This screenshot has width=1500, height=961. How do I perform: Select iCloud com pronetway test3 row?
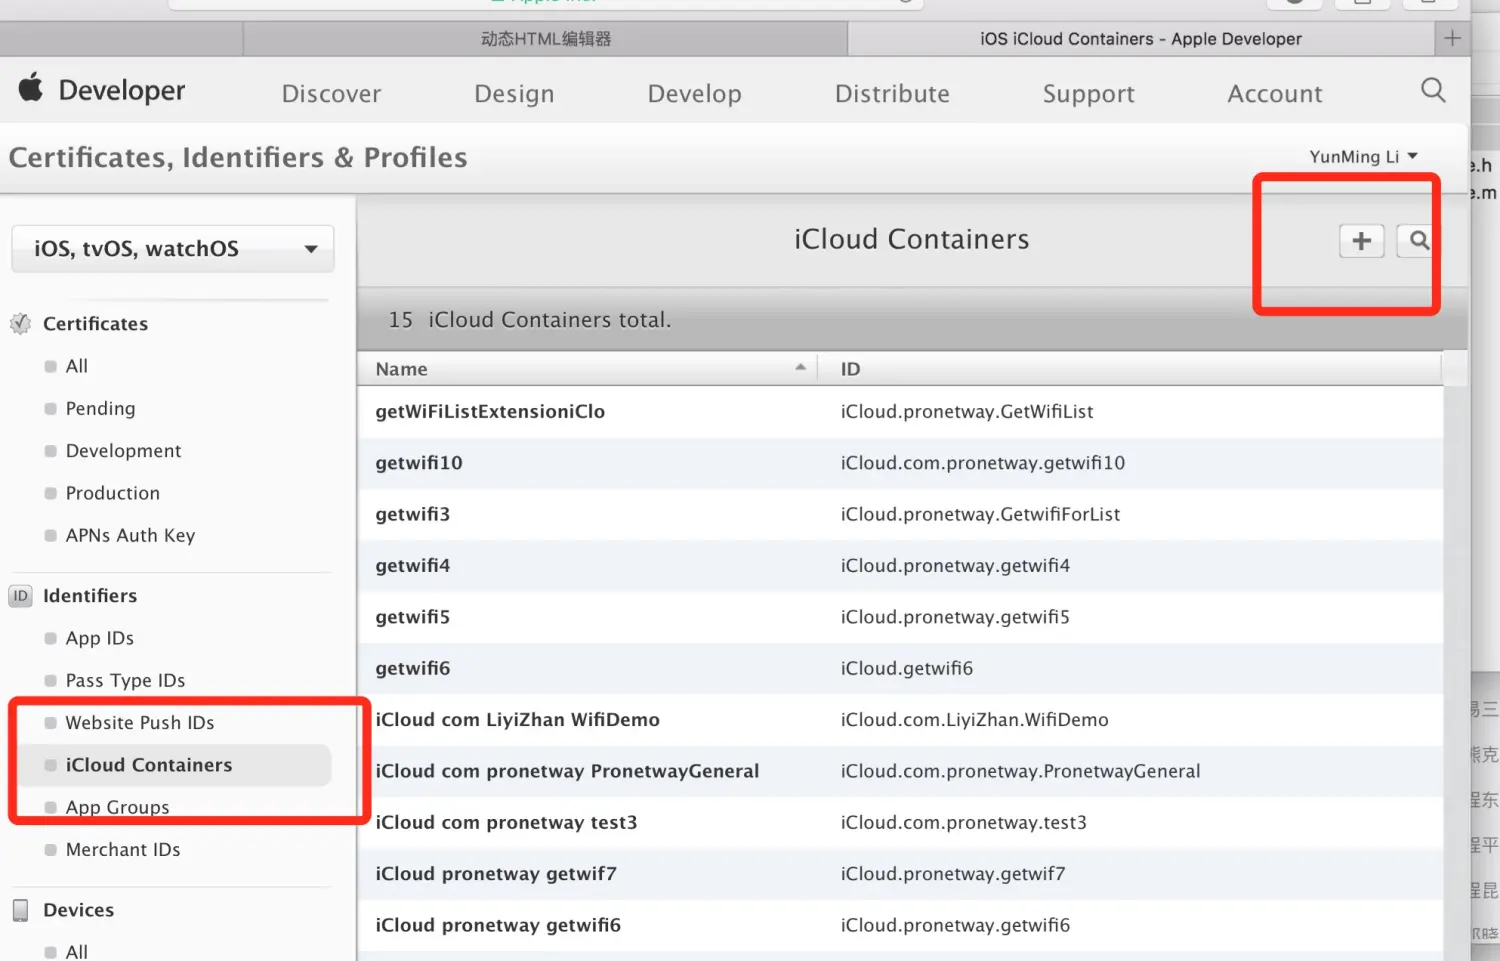(x=900, y=823)
